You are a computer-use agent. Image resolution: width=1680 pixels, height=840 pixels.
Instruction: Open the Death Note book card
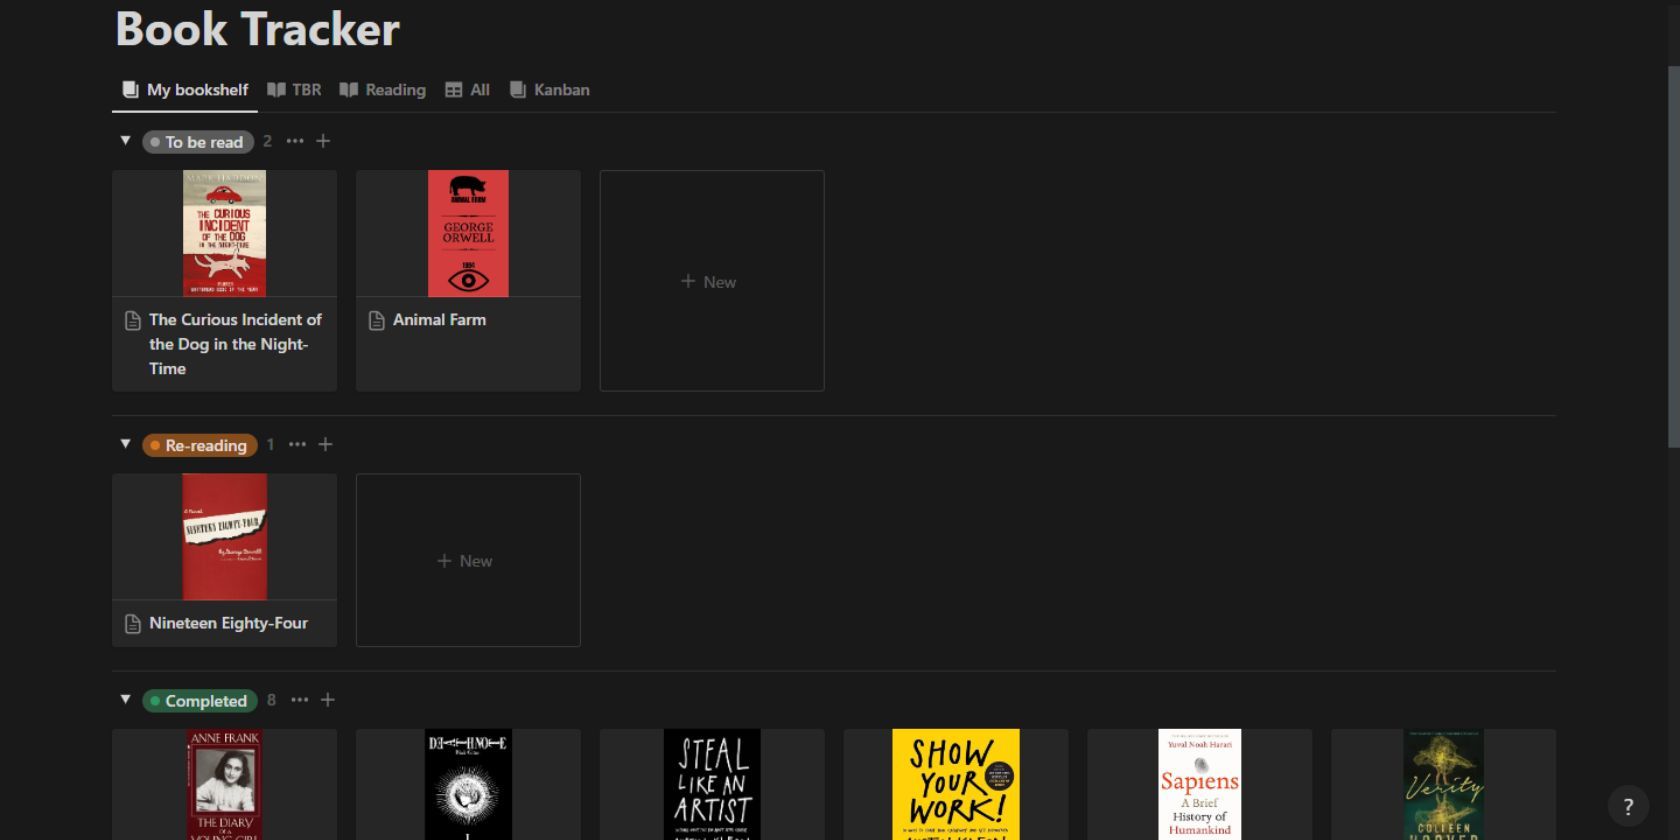coord(468,785)
